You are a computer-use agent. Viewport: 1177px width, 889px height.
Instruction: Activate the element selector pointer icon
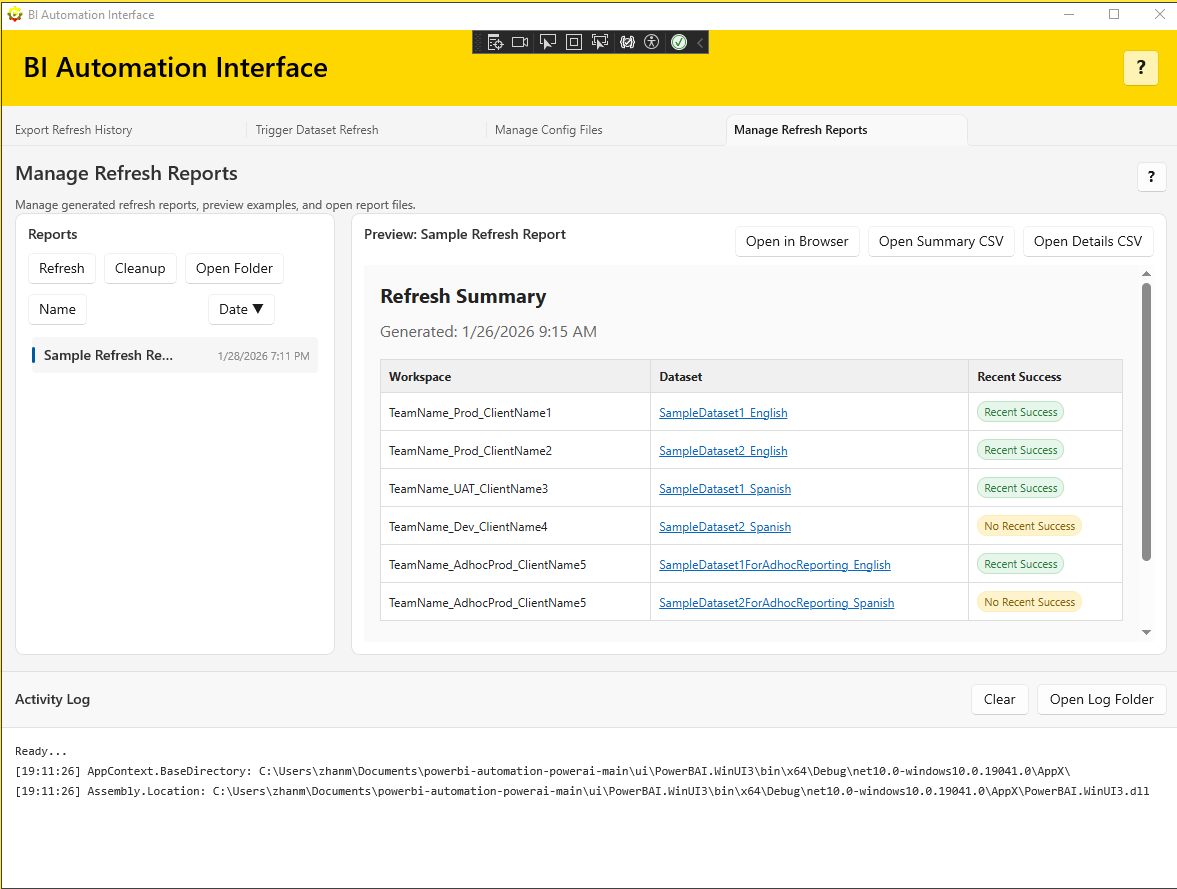click(x=547, y=42)
